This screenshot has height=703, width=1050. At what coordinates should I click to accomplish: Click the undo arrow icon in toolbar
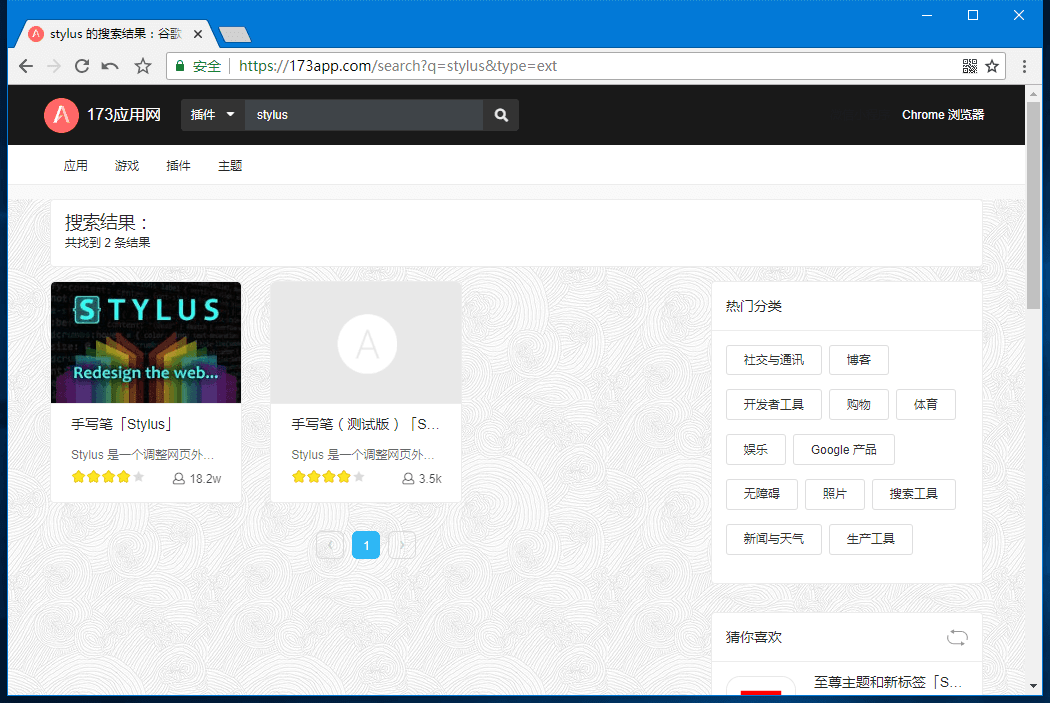click(110, 65)
